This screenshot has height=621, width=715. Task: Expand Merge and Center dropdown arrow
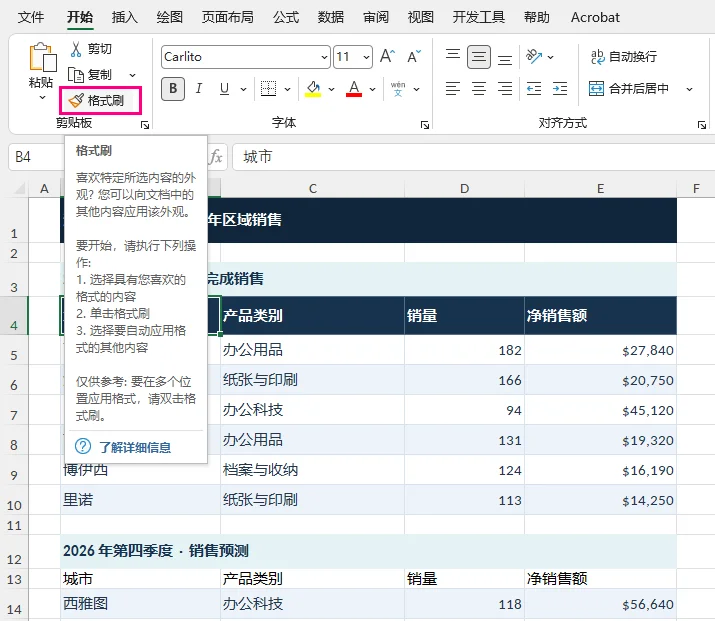tap(689, 89)
